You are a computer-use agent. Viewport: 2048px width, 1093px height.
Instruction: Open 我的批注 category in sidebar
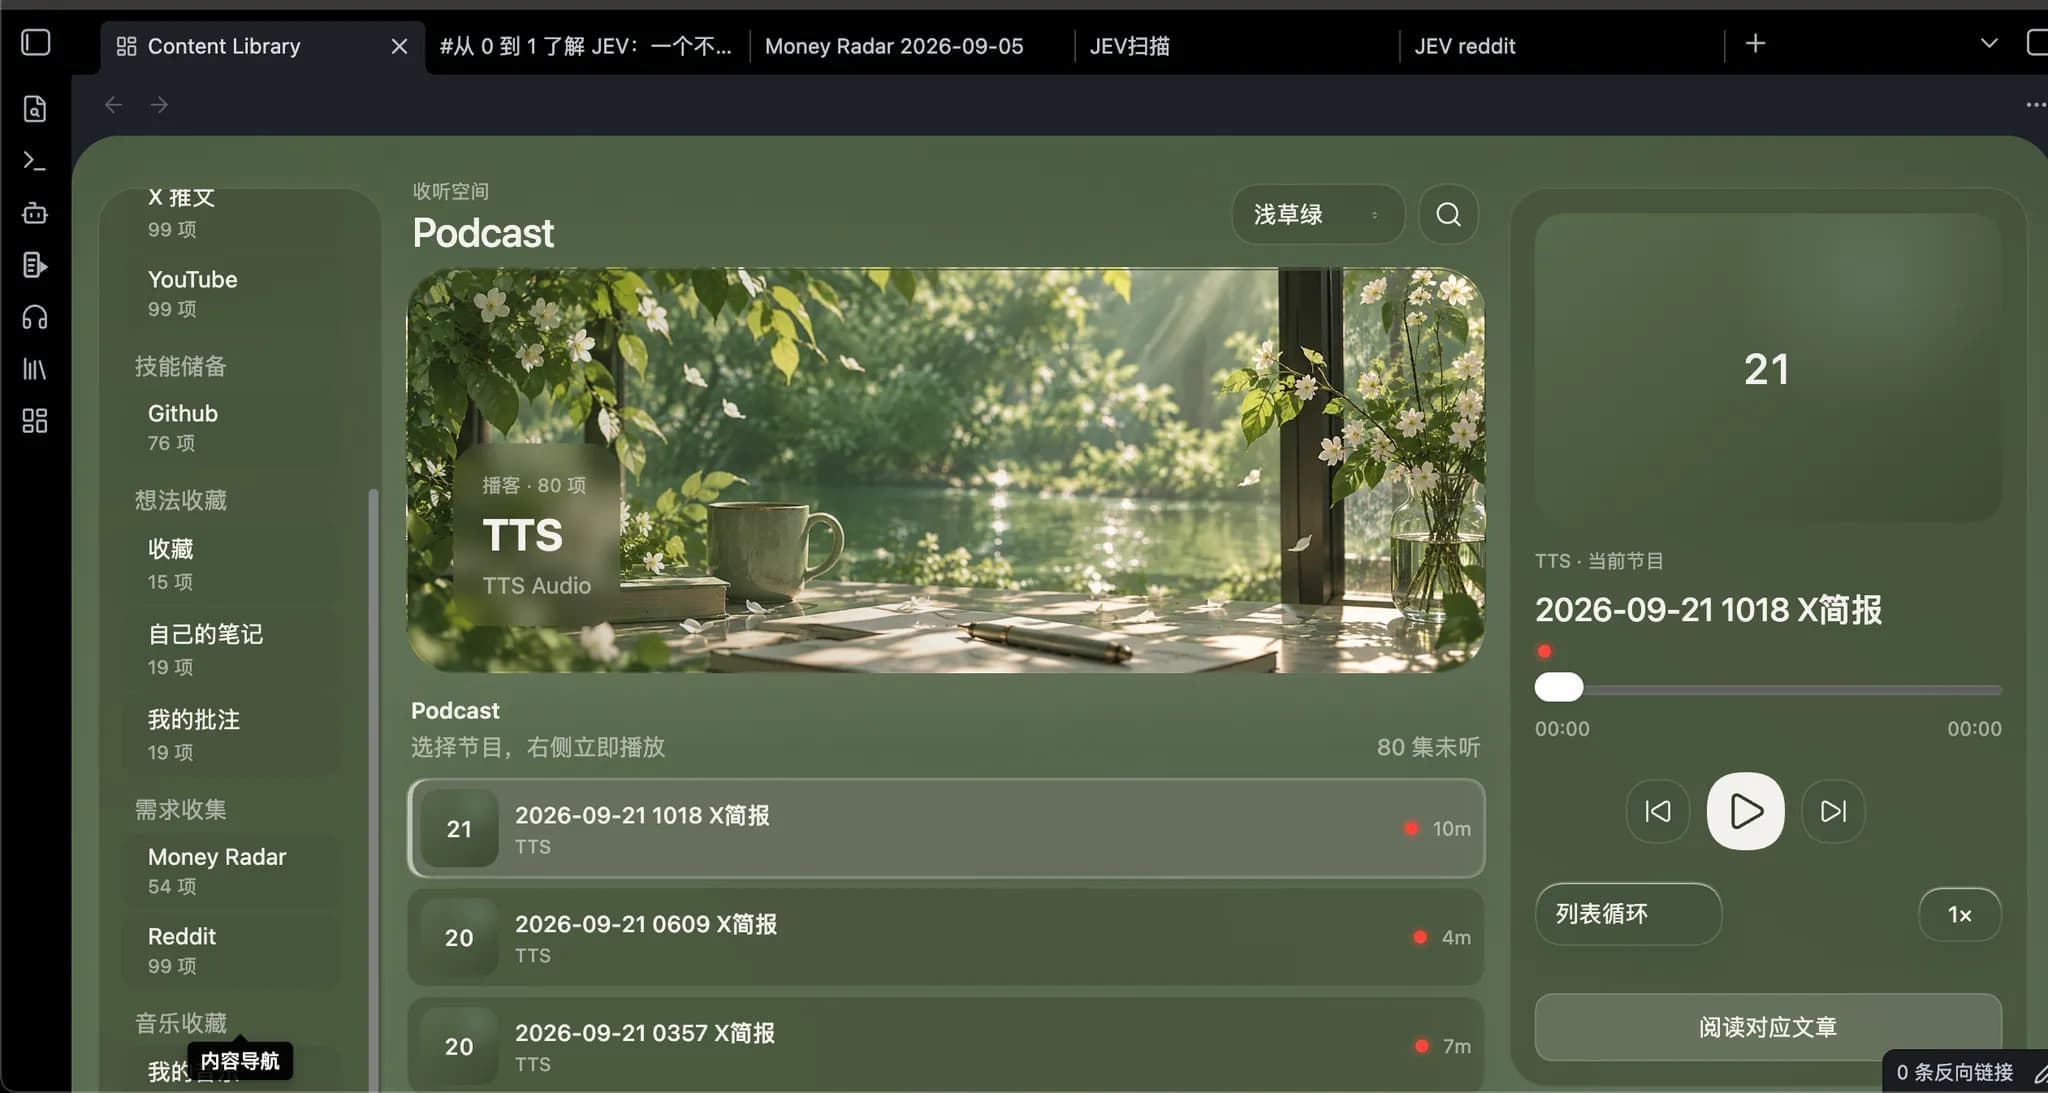click(x=232, y=734)
